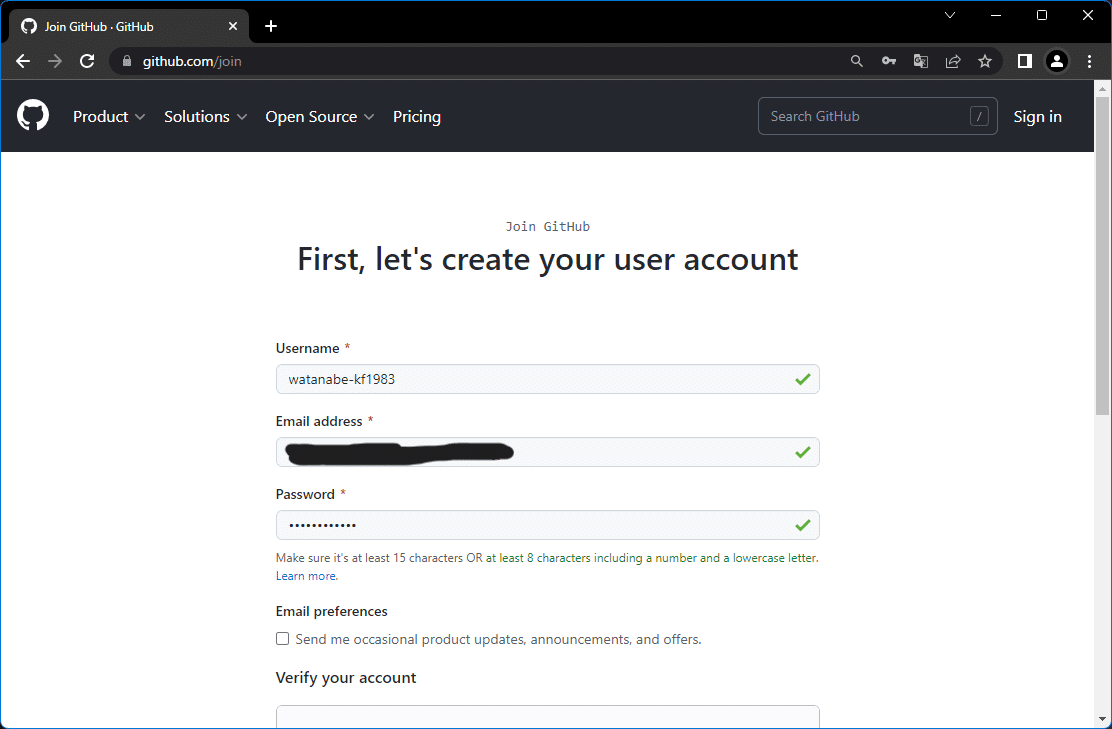Click the Password valid checkmark

point(803,525)
